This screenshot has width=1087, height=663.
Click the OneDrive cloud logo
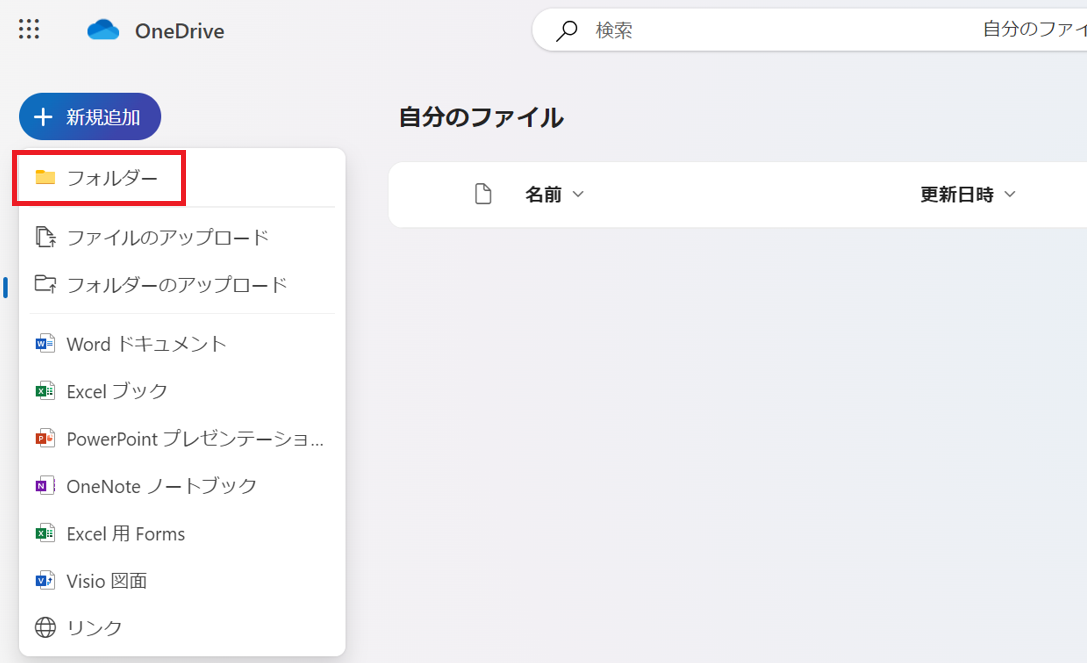[x=103, y=30]
